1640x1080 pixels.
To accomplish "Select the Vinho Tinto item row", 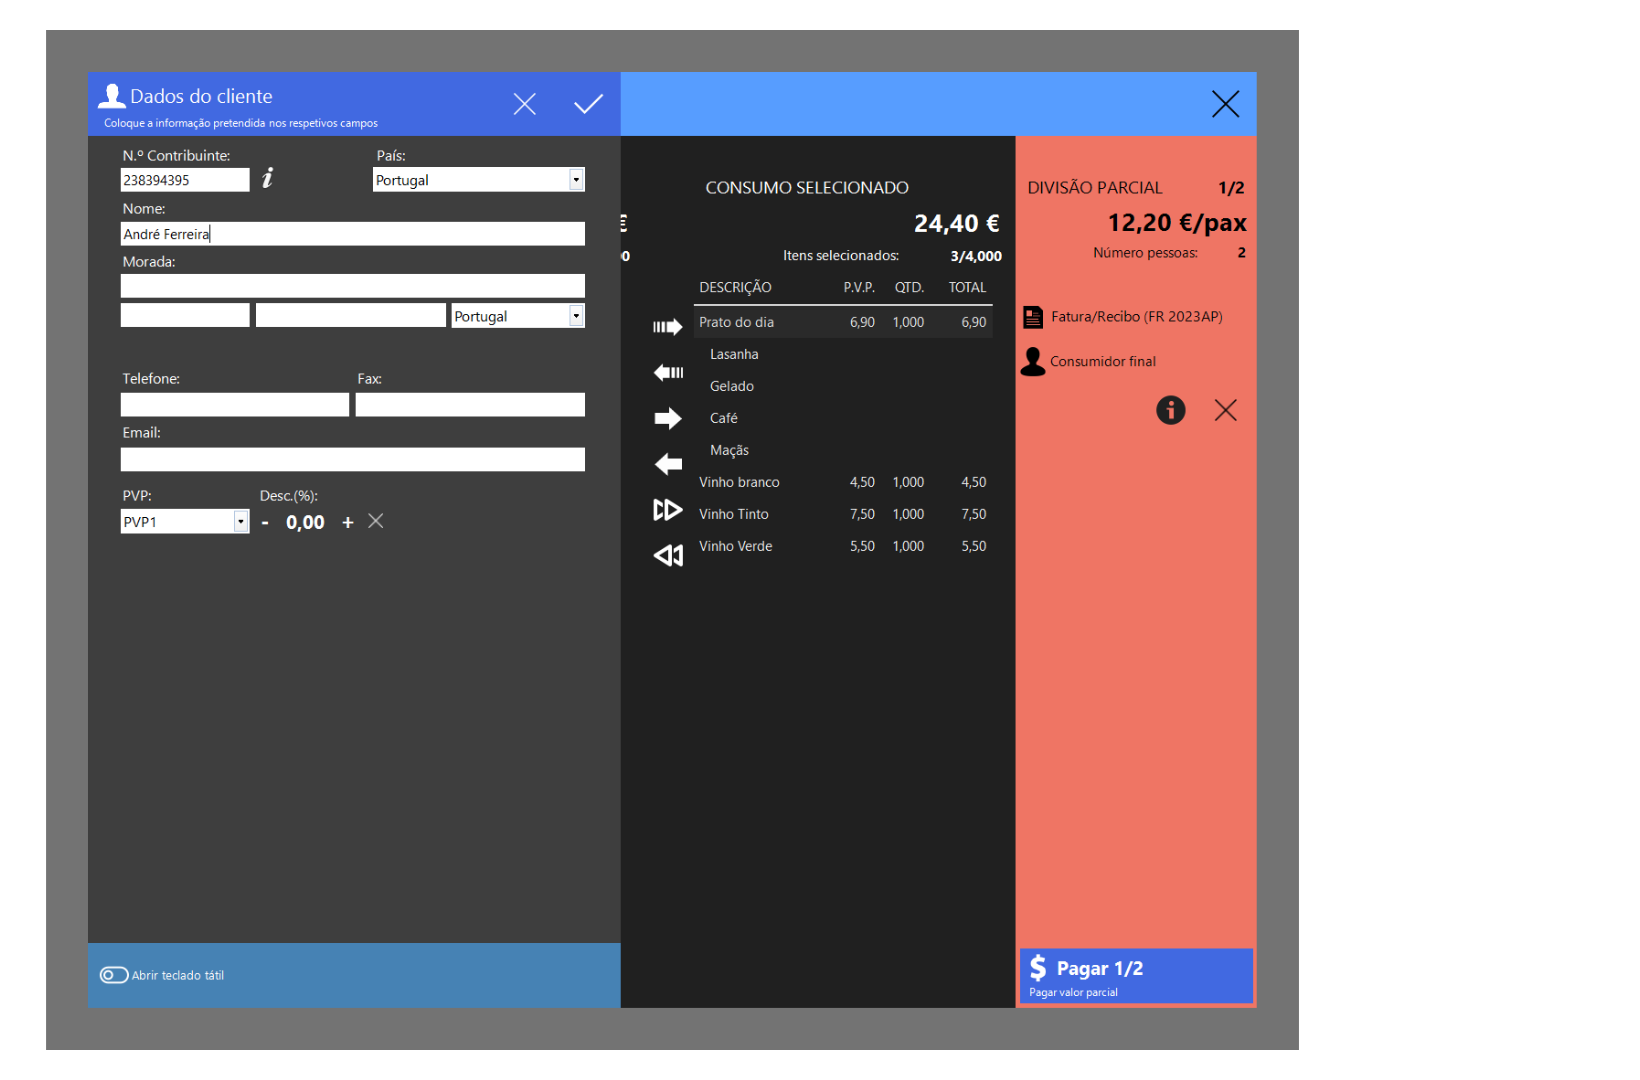I will [x=842, y=514].
